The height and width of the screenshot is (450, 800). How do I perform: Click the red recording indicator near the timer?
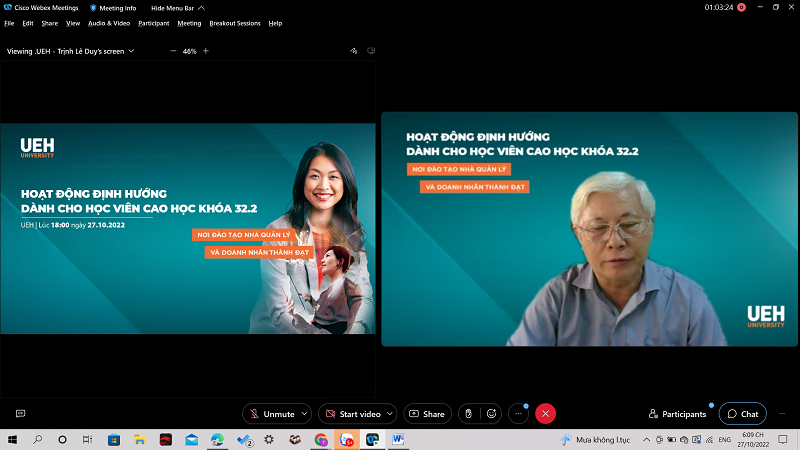click(x=741, y=7)
